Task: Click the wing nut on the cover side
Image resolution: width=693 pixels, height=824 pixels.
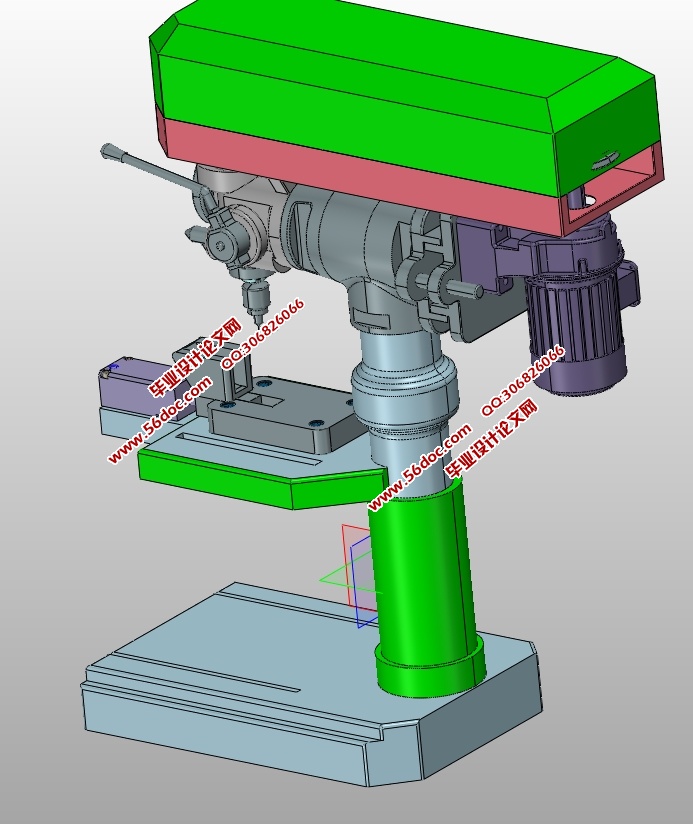Action: coord(604,161)
